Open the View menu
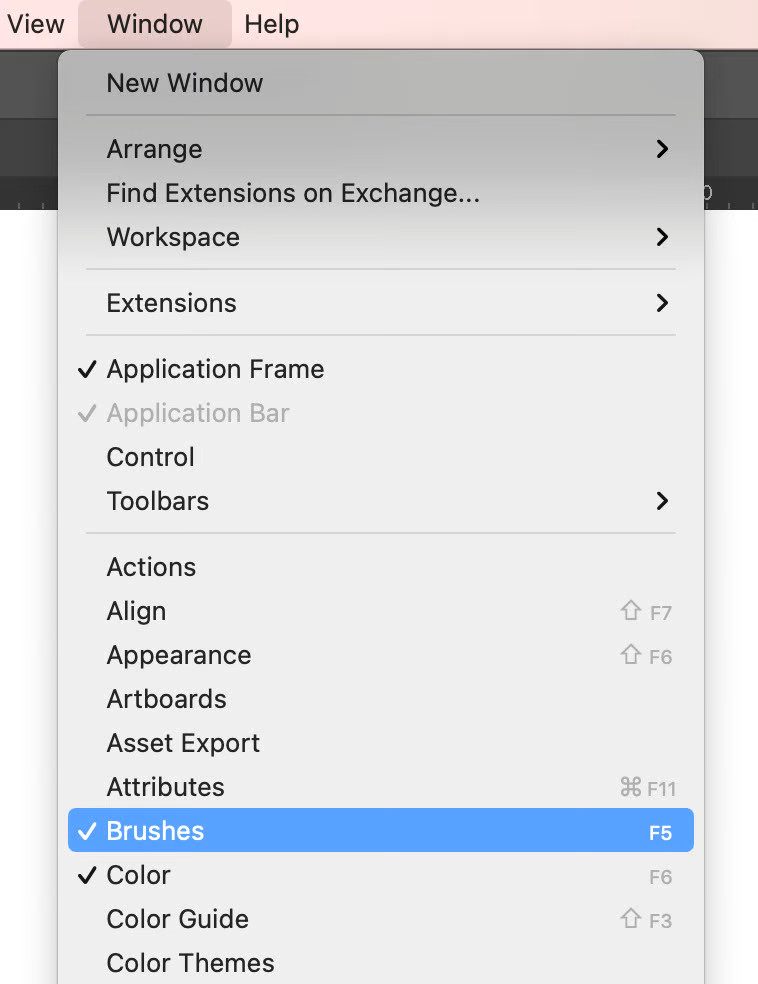This screenshot has width=758, height=984. pos(35,24)
